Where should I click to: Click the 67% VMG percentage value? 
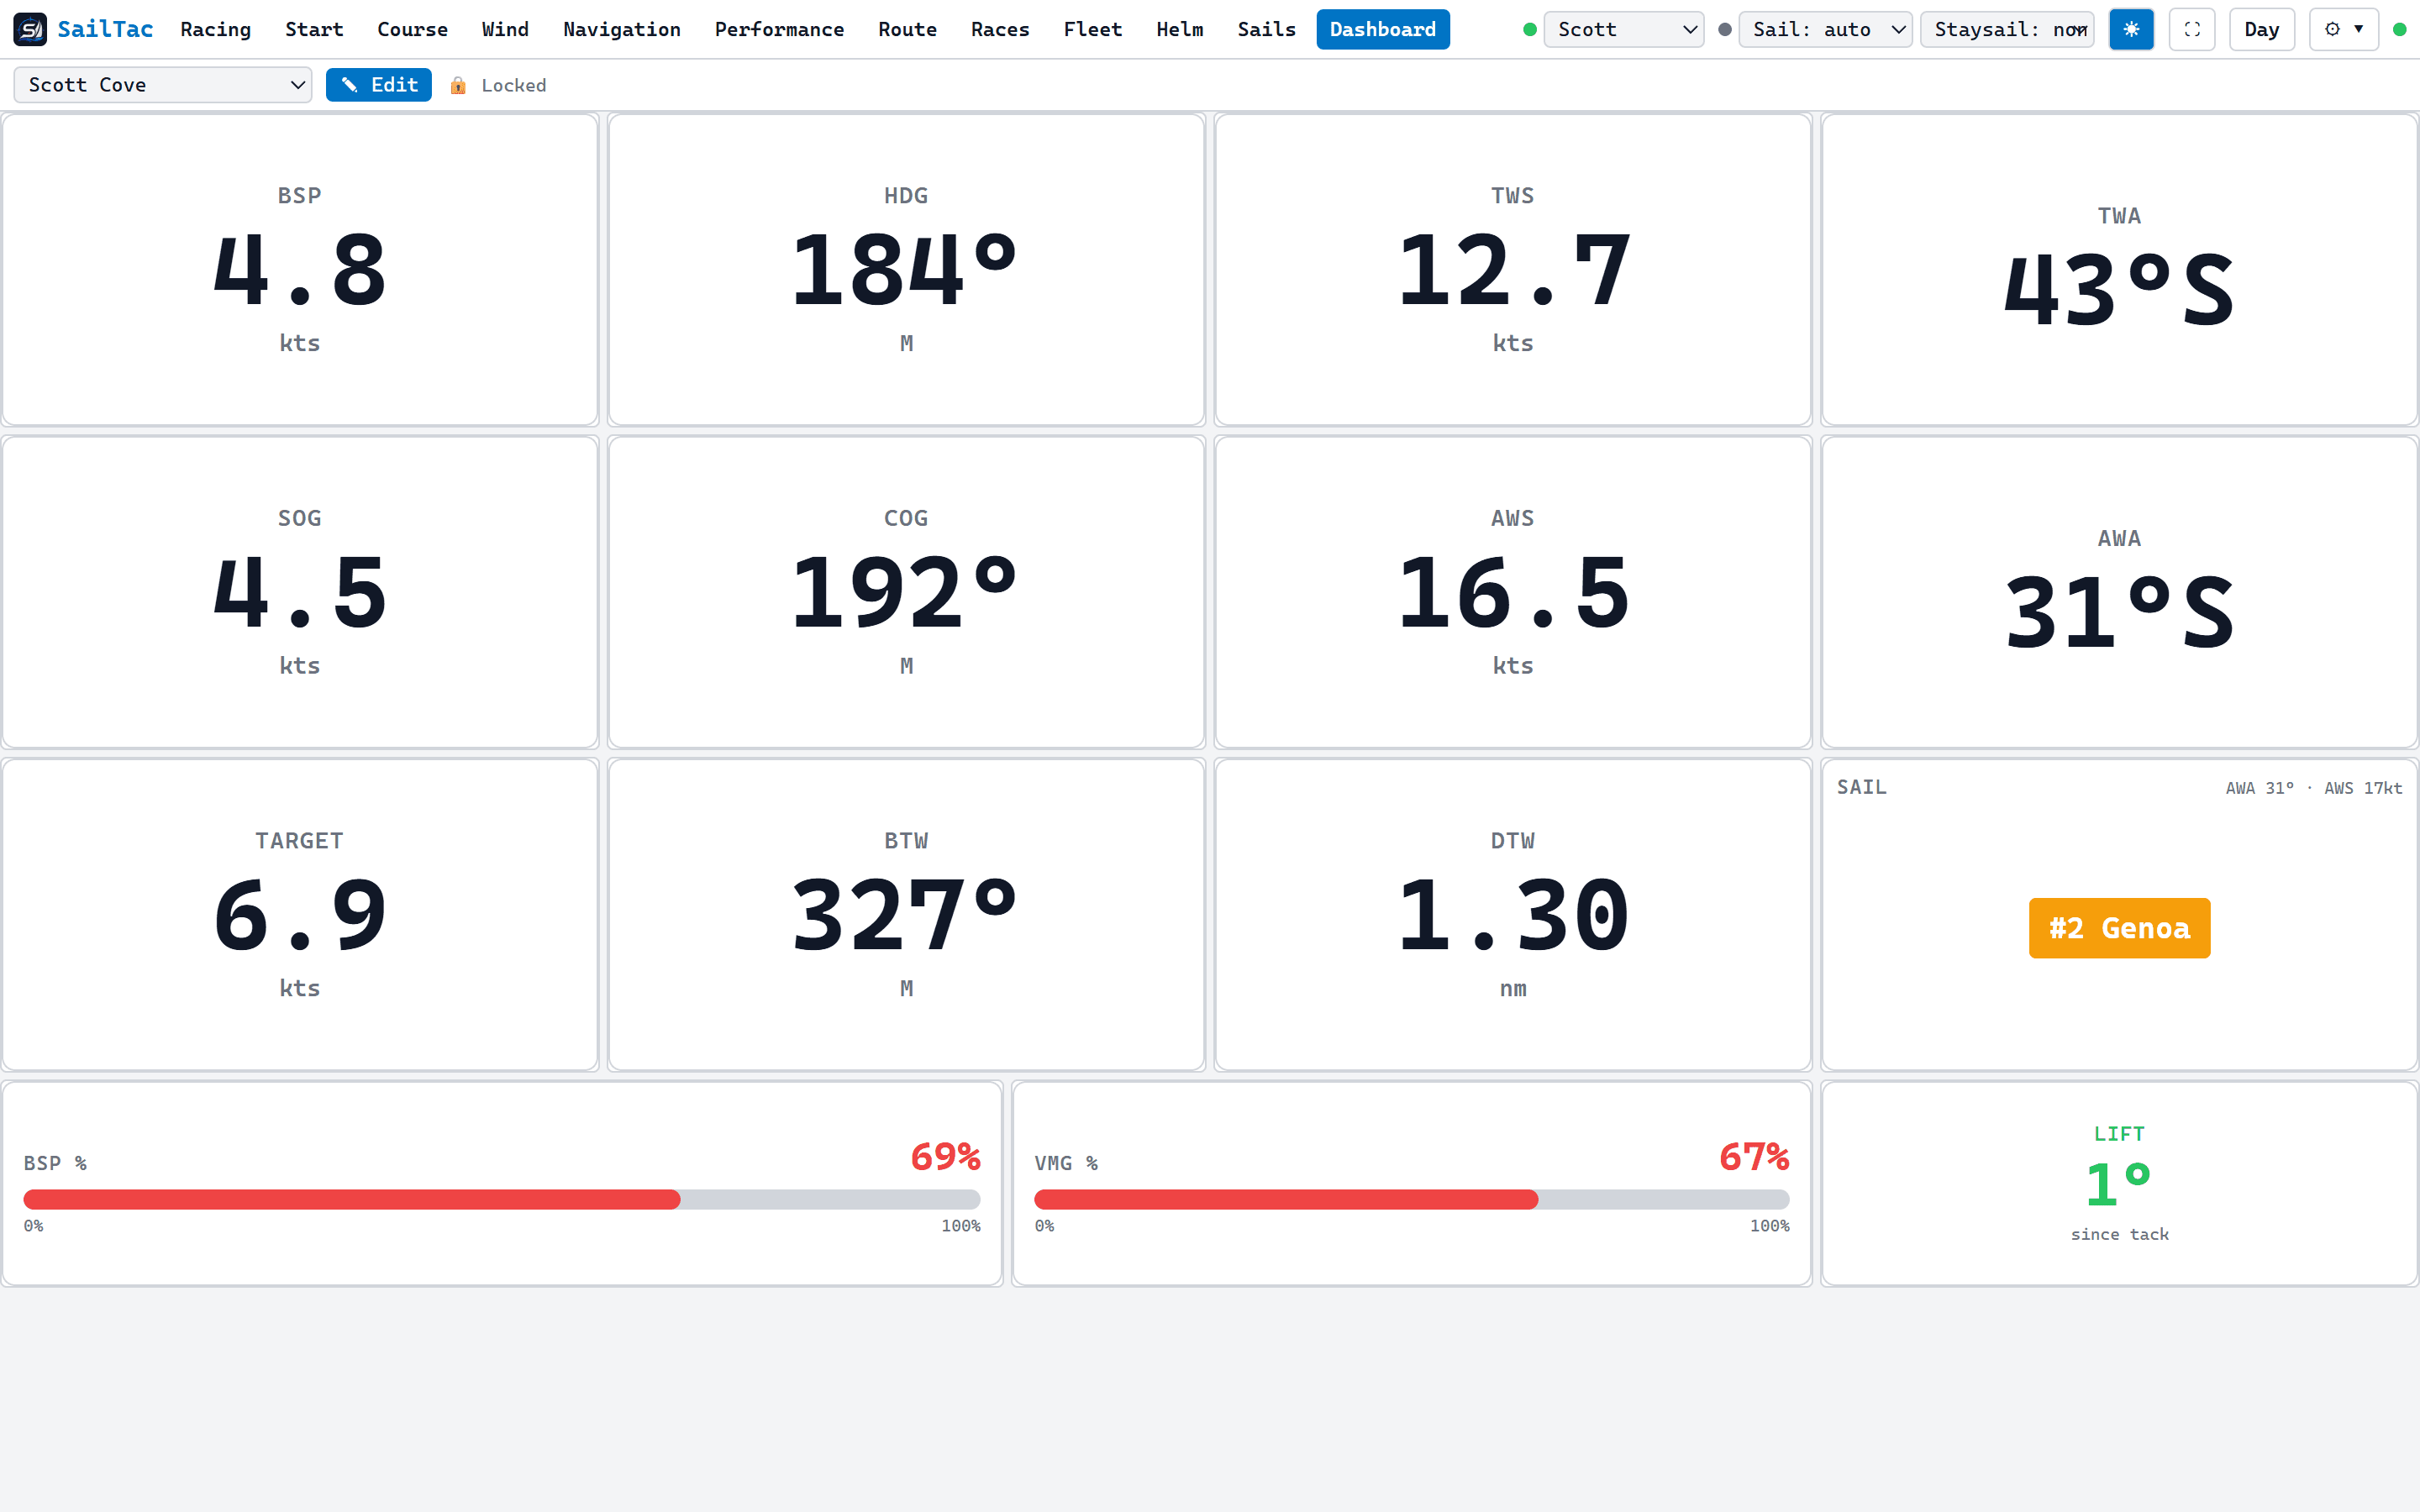pyautogui.click(x=1754, y=1157)
